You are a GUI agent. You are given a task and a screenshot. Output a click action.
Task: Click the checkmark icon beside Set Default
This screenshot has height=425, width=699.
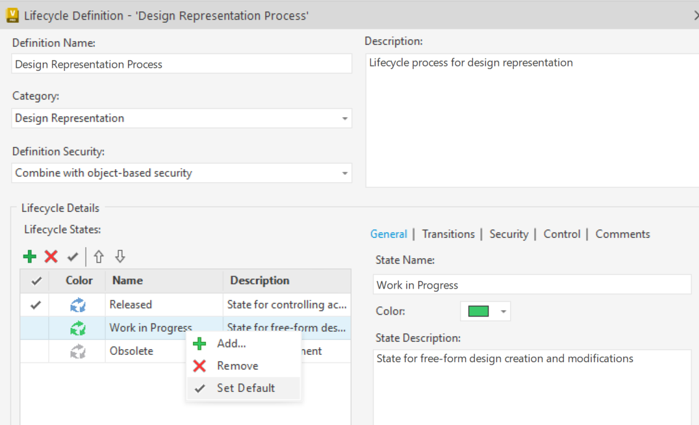[200, 388]
